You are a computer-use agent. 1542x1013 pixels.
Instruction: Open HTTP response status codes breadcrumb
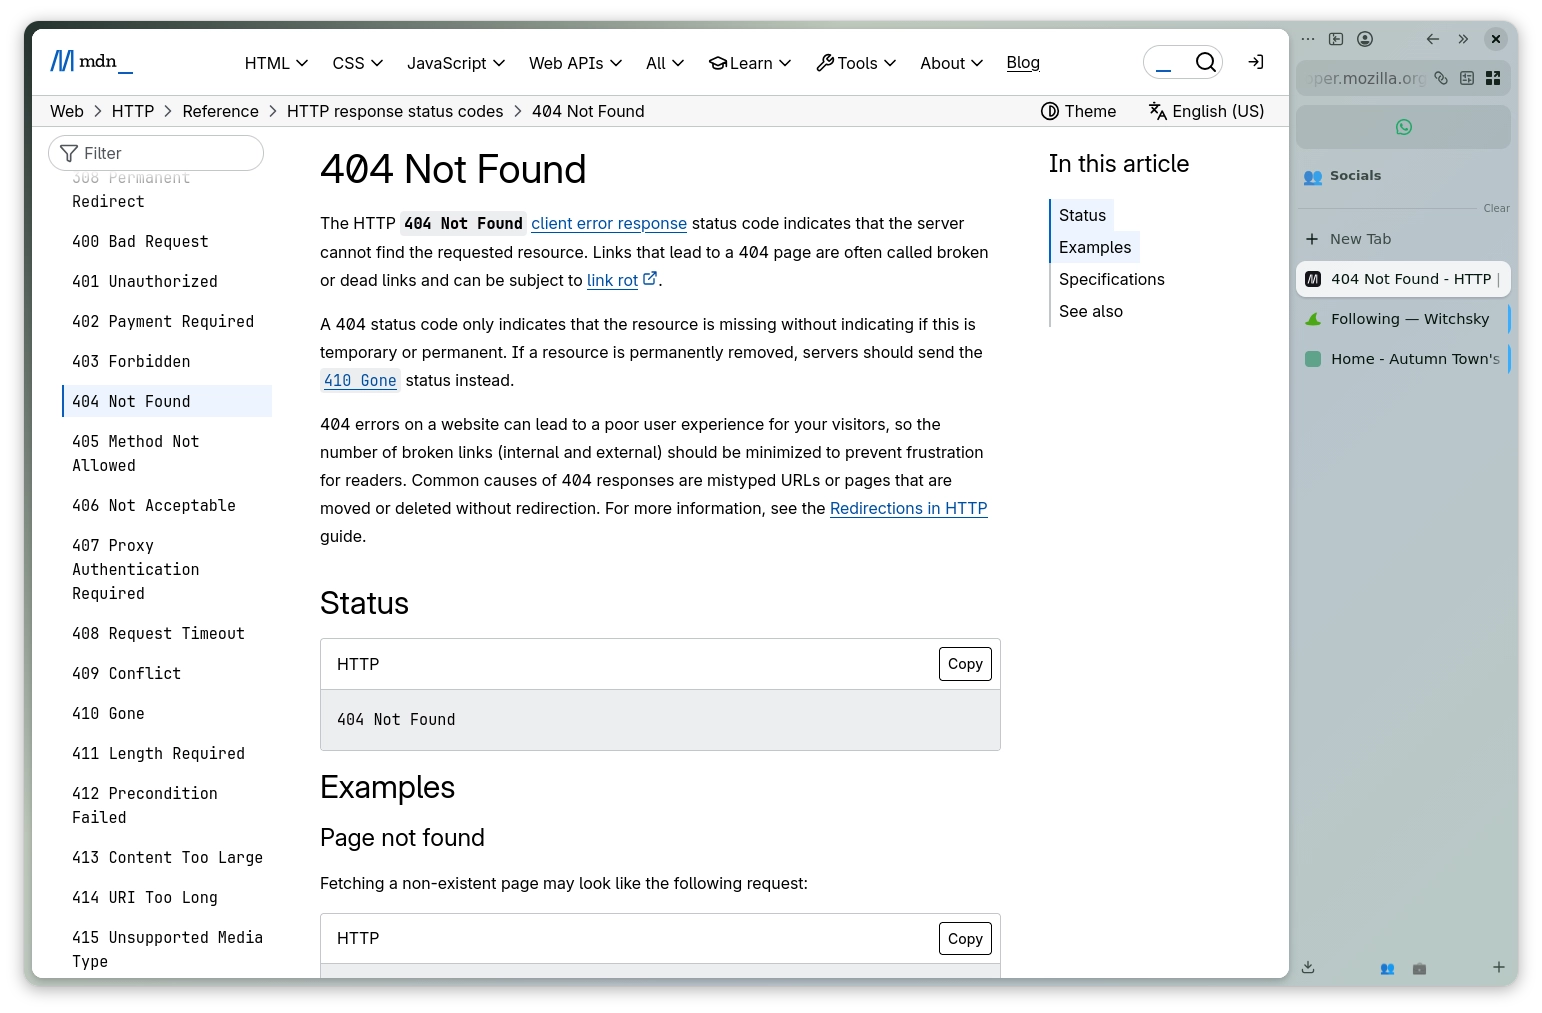(395, 111)
